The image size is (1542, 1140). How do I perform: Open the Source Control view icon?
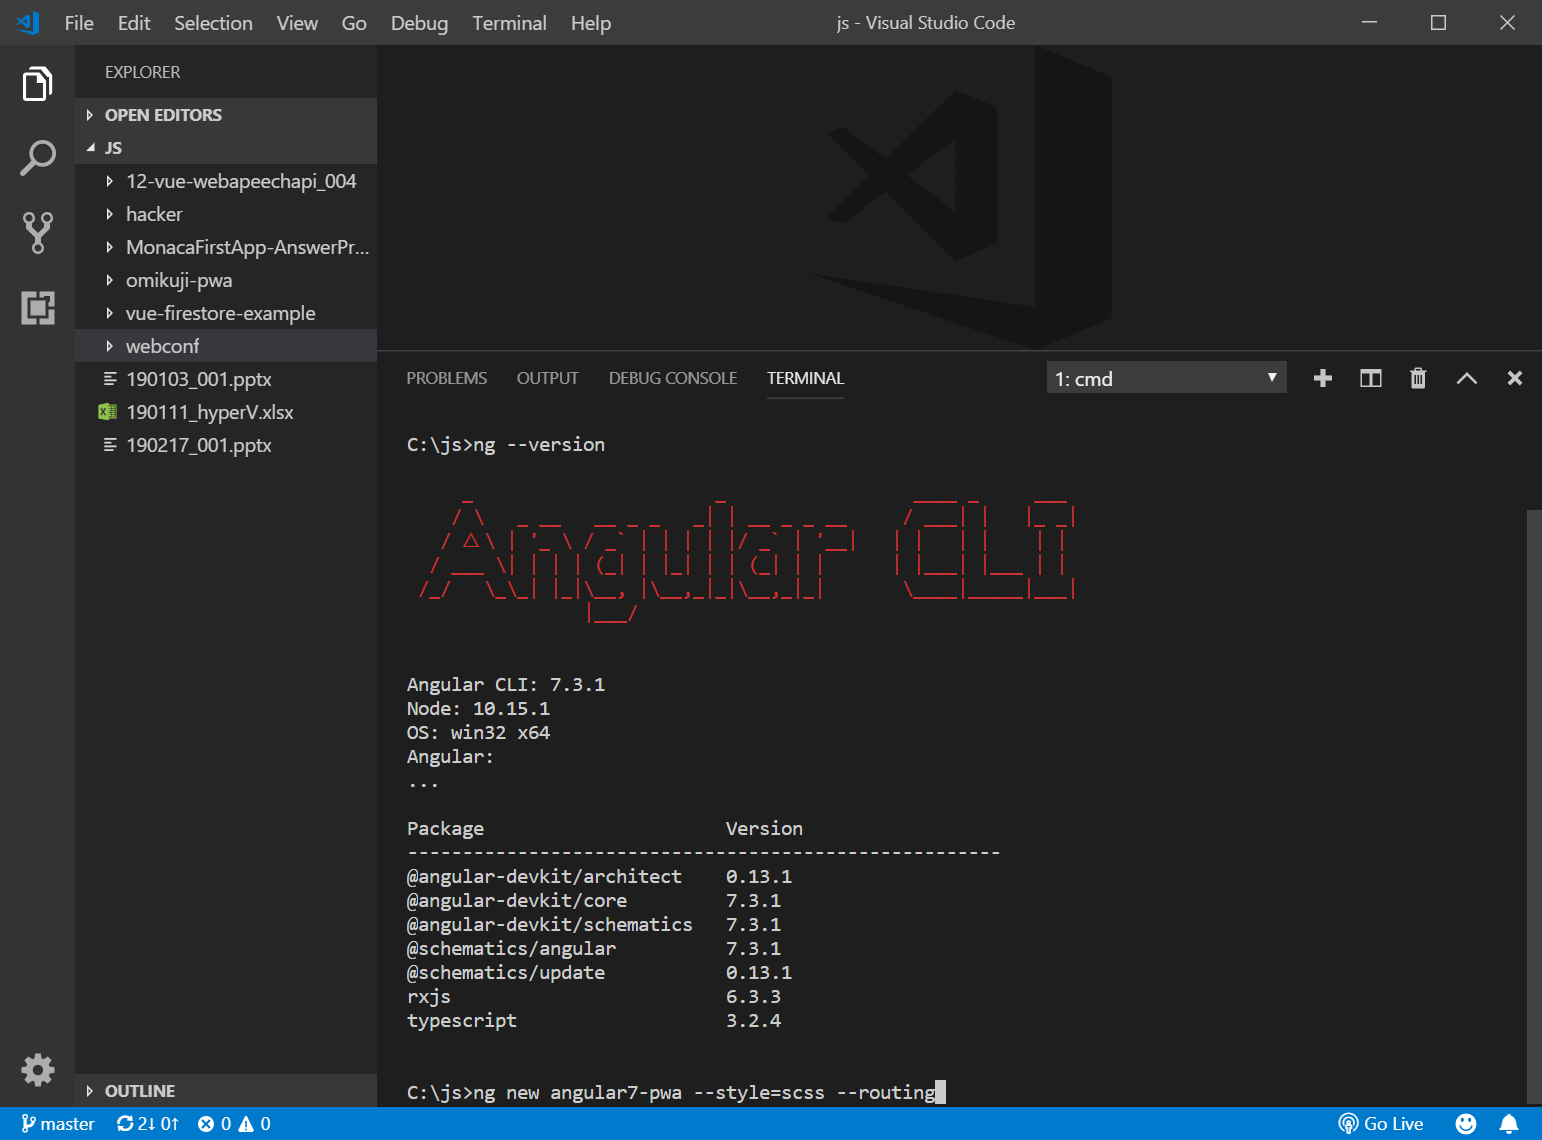coord(37,232)
